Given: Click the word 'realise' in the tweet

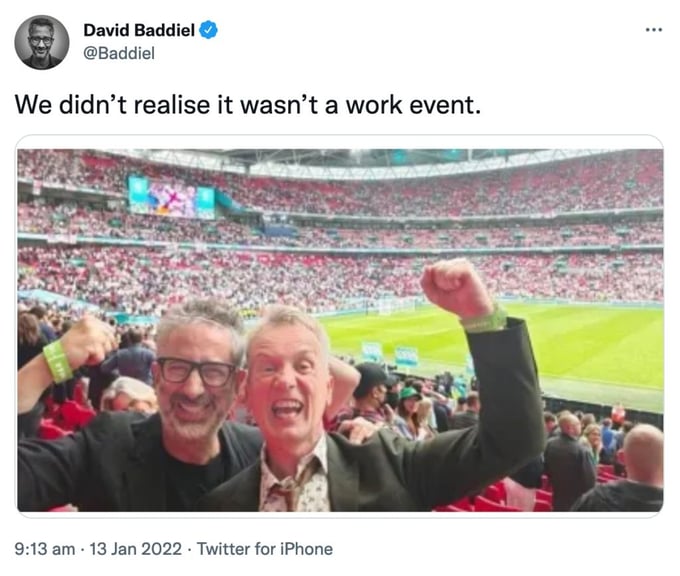Looking at the screenshot, I should pos(172,105).
